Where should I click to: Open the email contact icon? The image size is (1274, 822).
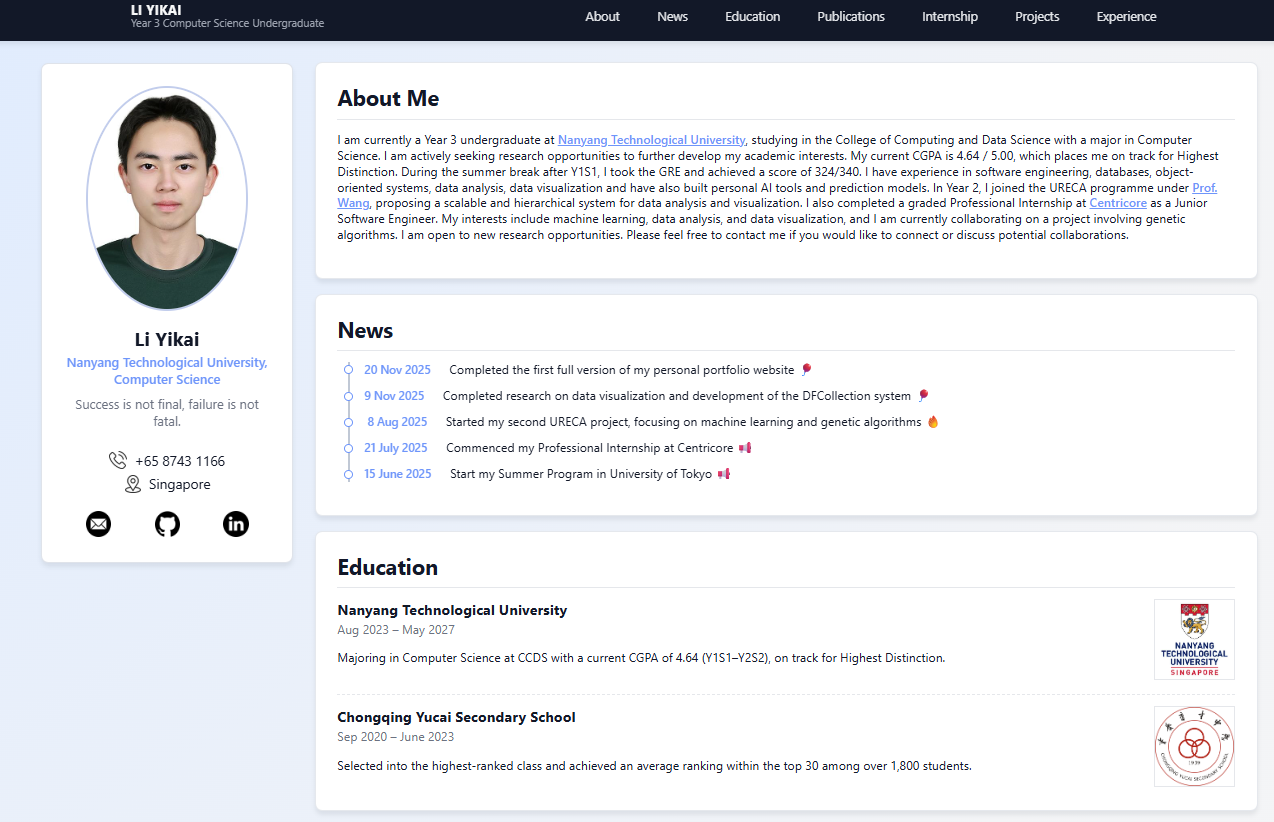[98, 523]
